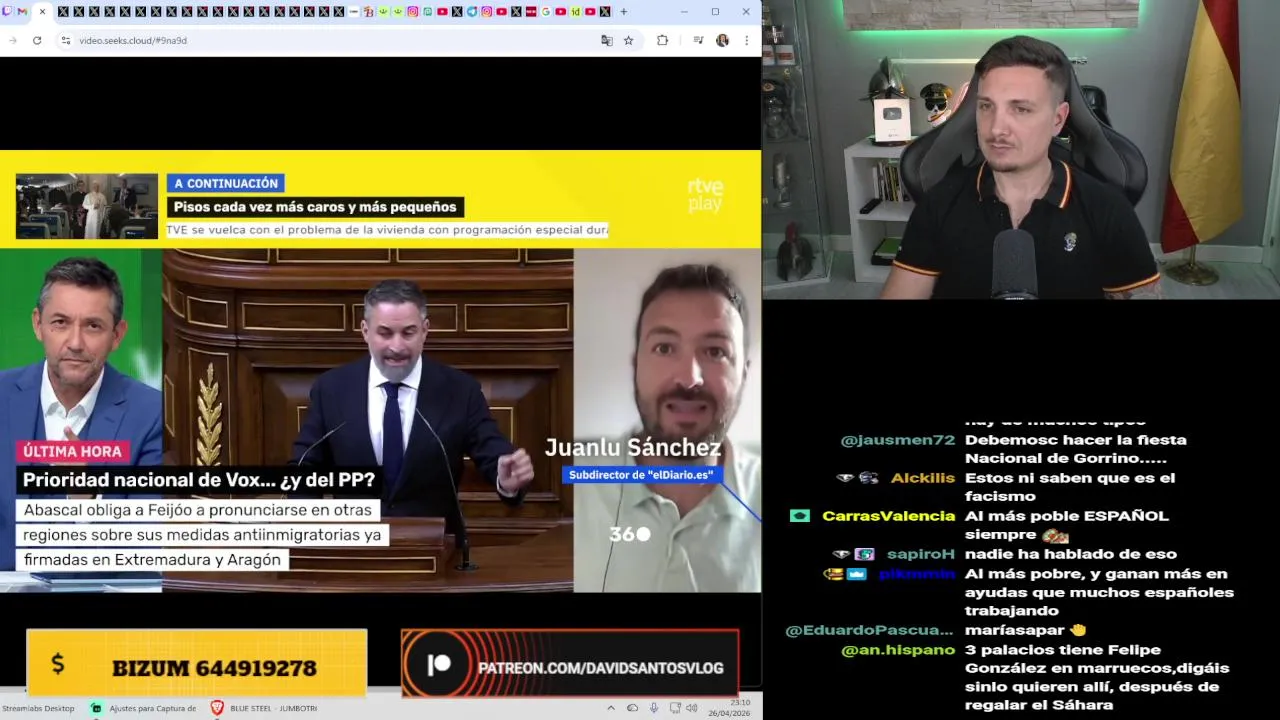Switch to the tab with the 'B' favicon
1280x720 pixels.
pyautogui.click(x=369, y=11)
